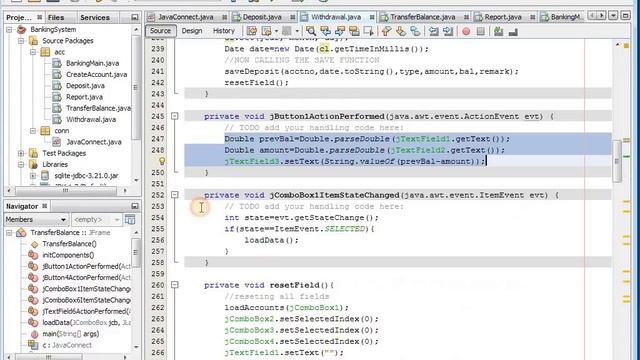Open the TransferBalance.java editor tab
The image size is (640, 360).
tap(422, 17)
